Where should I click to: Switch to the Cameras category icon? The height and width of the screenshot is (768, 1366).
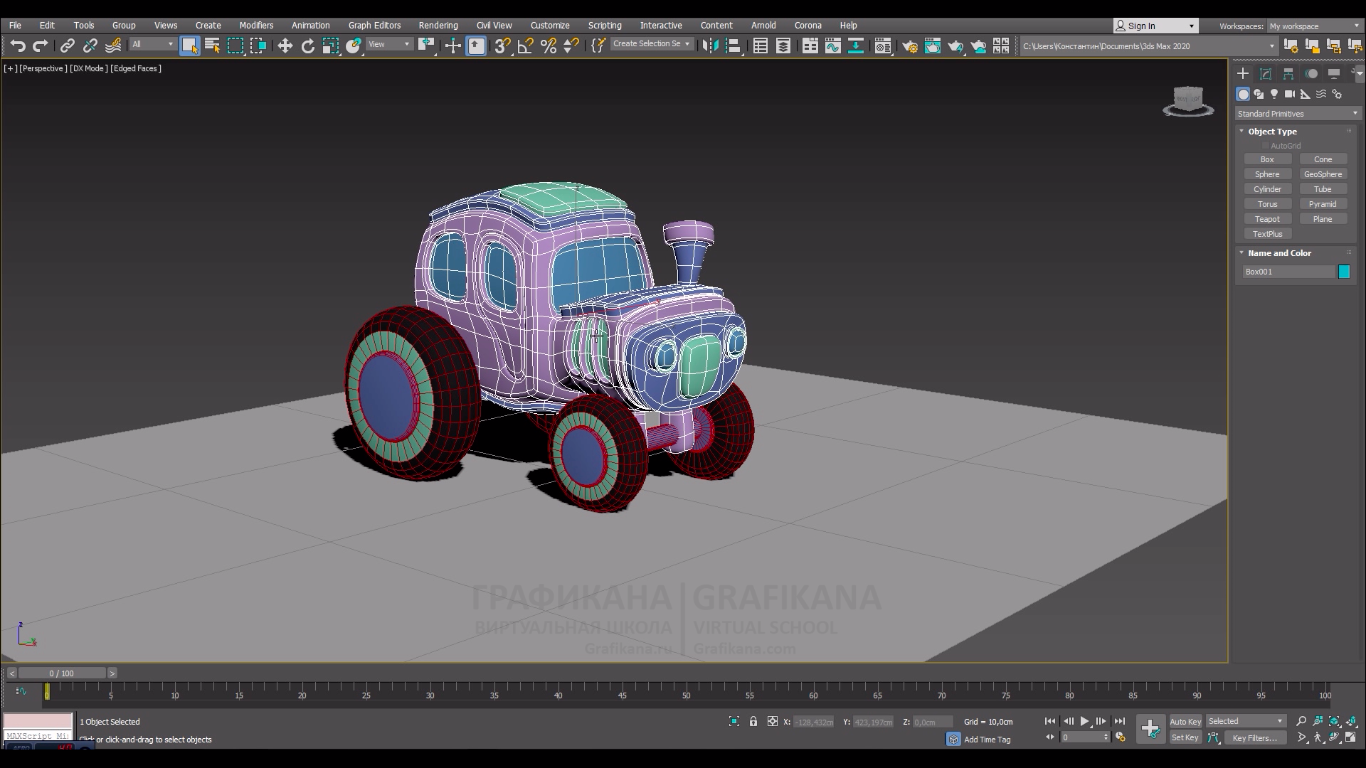pos(1290,94)
